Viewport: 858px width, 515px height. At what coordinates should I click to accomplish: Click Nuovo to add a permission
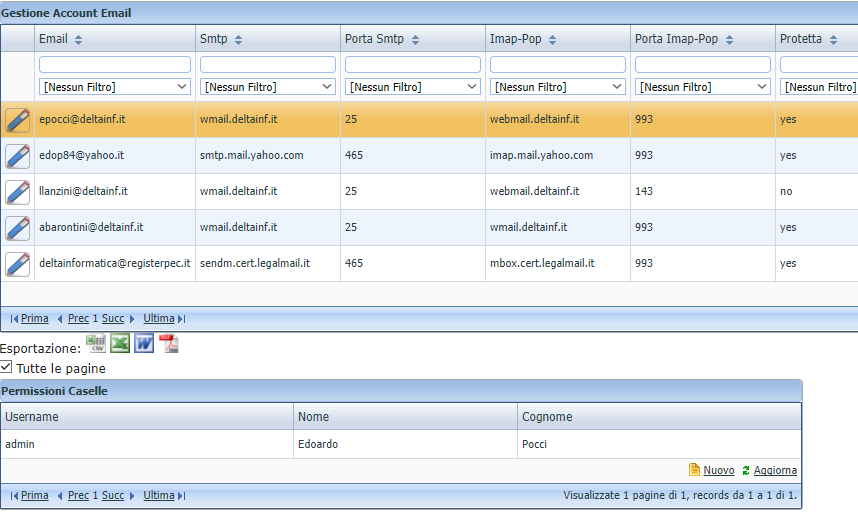pyautogui.click(x=718, y=470)
